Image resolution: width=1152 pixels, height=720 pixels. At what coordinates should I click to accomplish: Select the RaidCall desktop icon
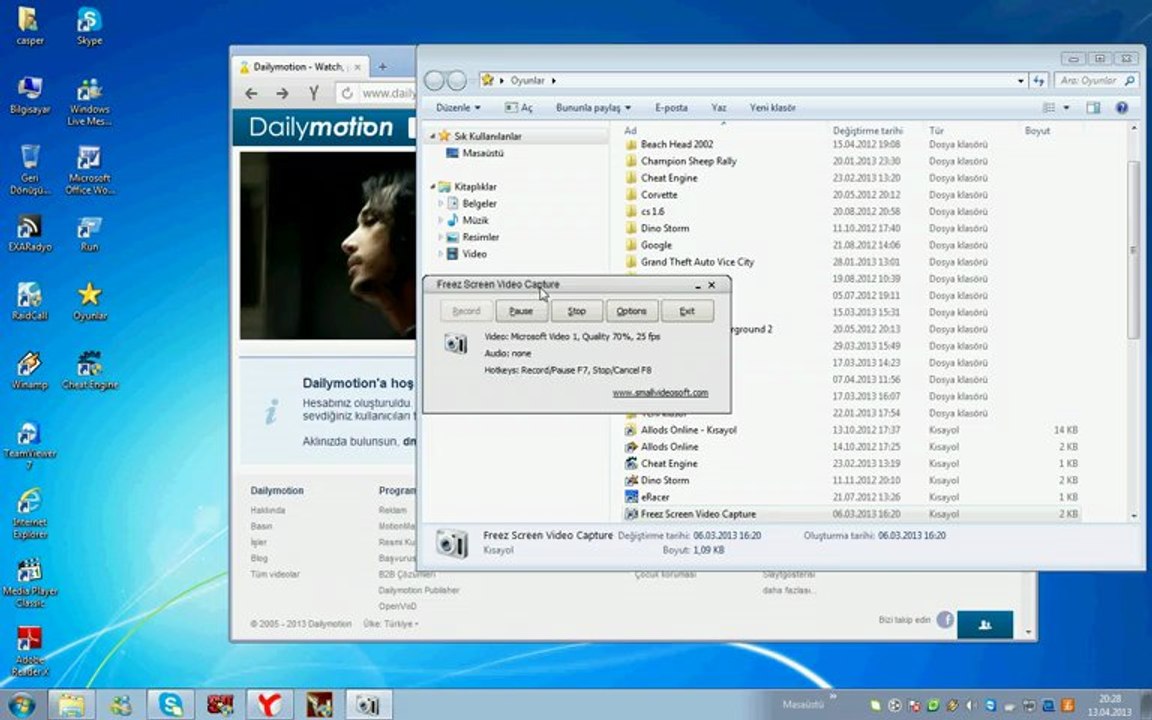30,300
